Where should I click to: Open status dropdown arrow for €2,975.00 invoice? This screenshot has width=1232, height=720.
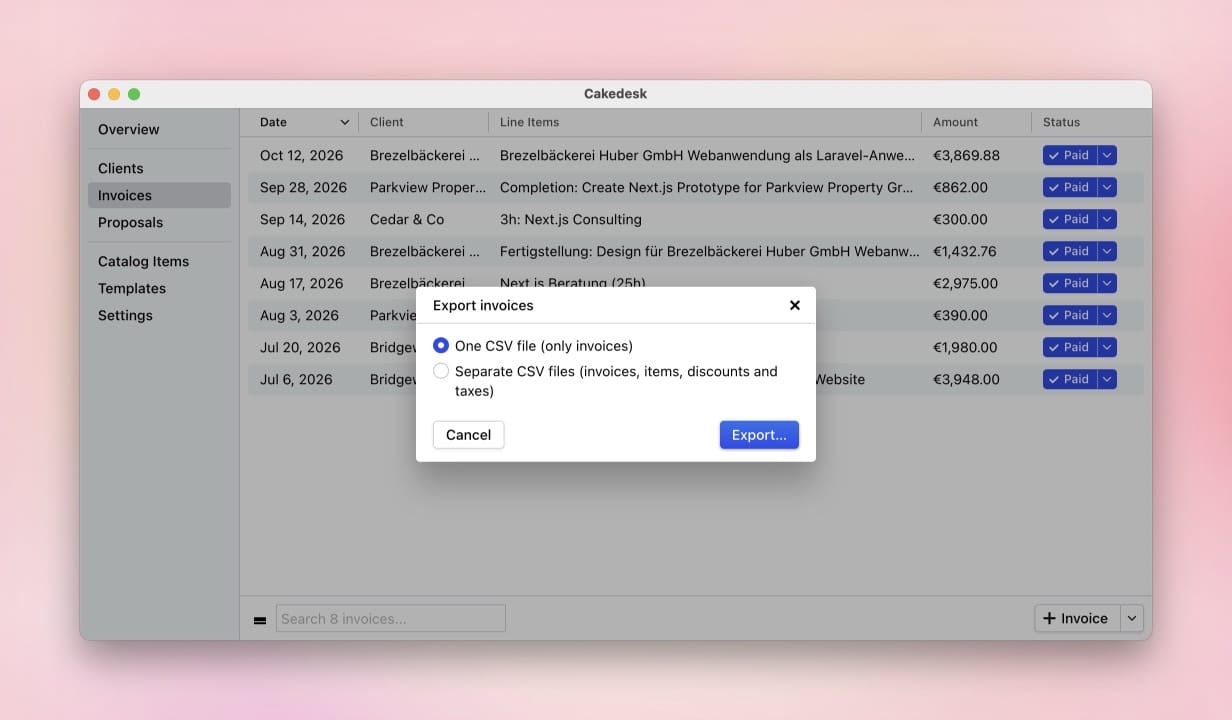(1107, 283)
